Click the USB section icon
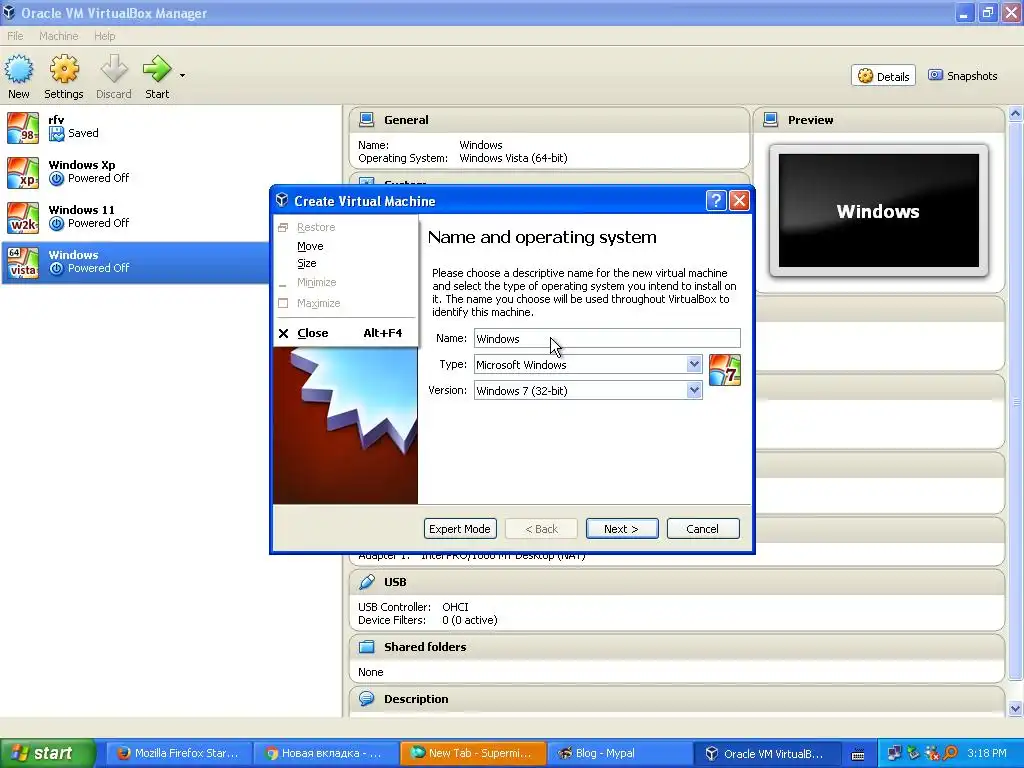Viewport: 1024px width, 768px height. click(x=367, y=582)
